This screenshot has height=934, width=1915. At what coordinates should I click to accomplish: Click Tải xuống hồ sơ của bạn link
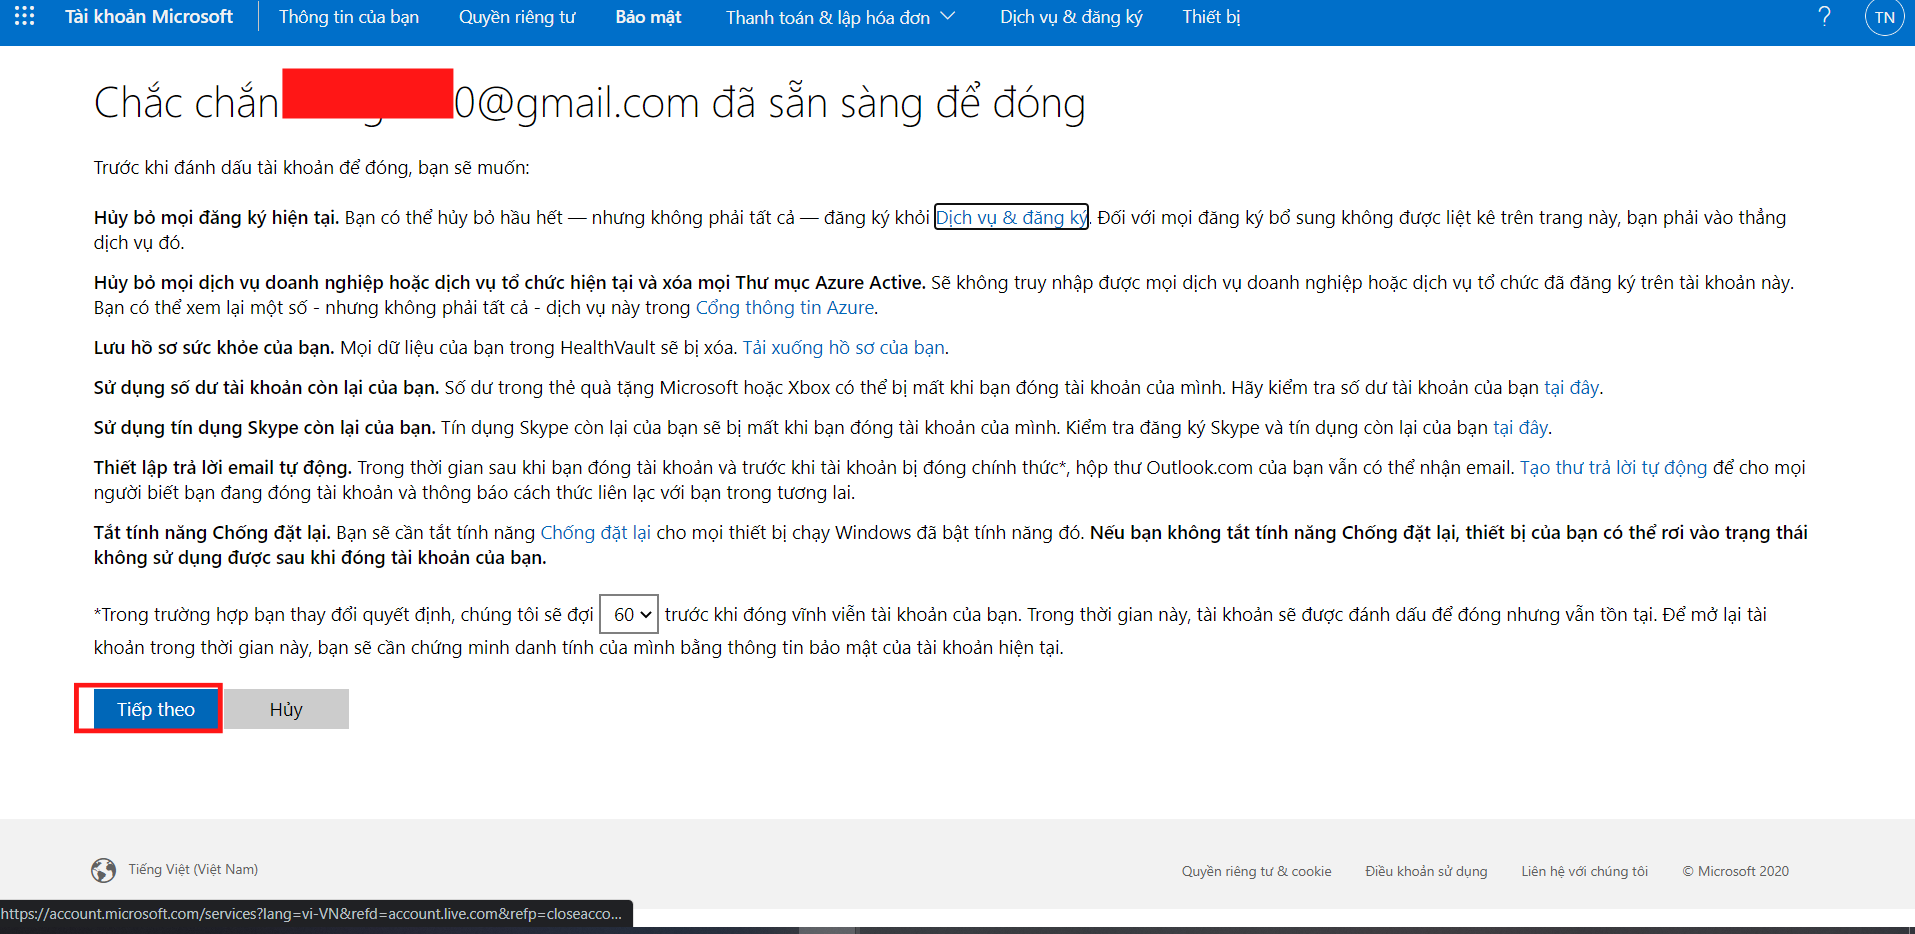(843, 348)
